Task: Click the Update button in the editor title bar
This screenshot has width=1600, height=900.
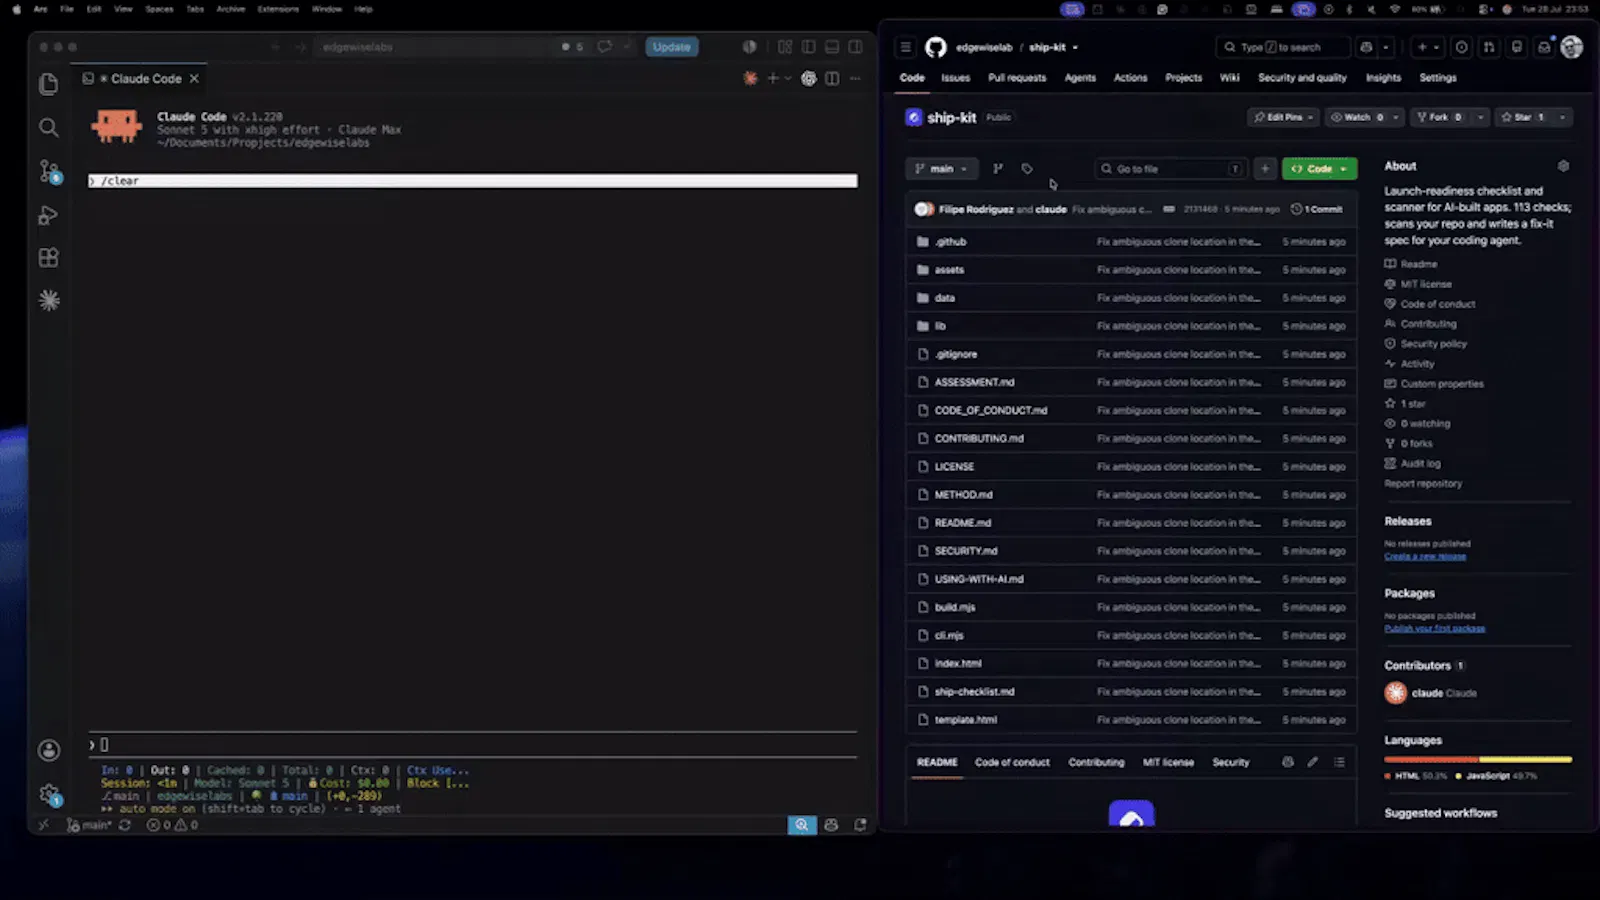Action: (671, 47)
